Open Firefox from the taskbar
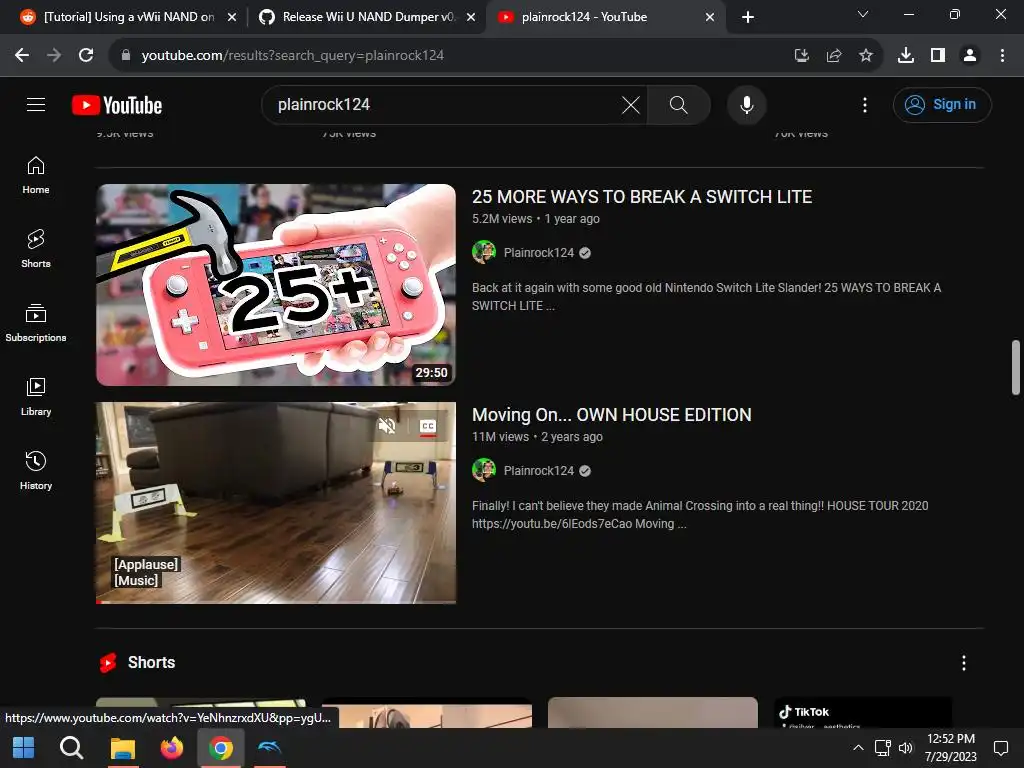Screen dimensions: 1024x768 point(172,748)
